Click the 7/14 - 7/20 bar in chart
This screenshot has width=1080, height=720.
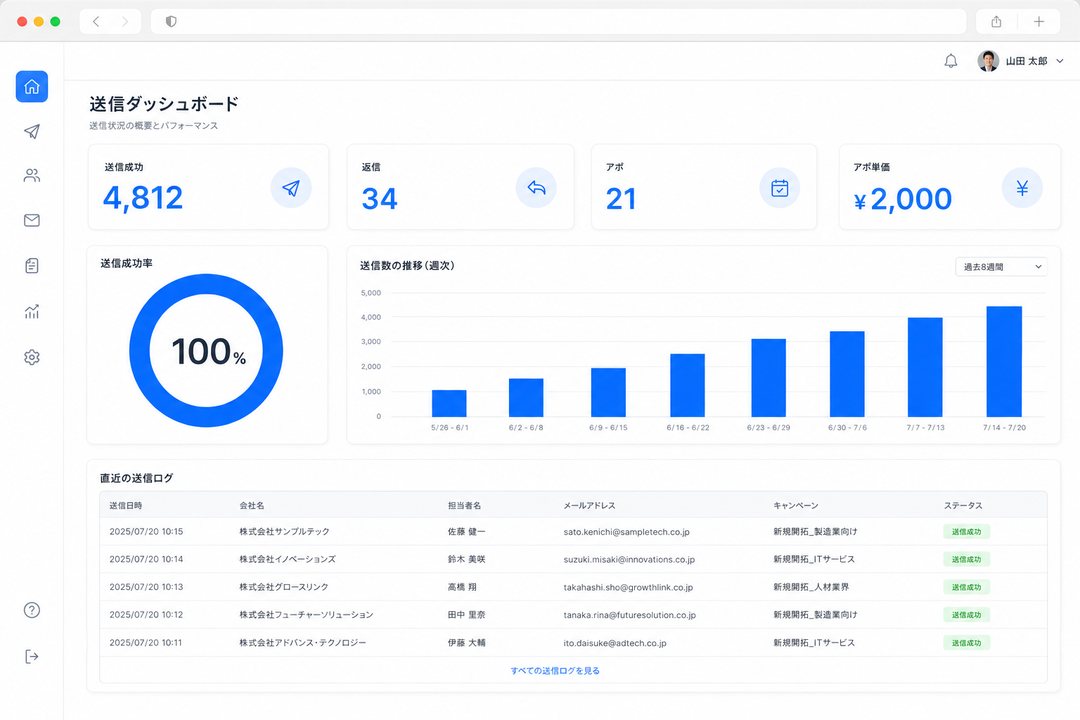click(1004, 362)
